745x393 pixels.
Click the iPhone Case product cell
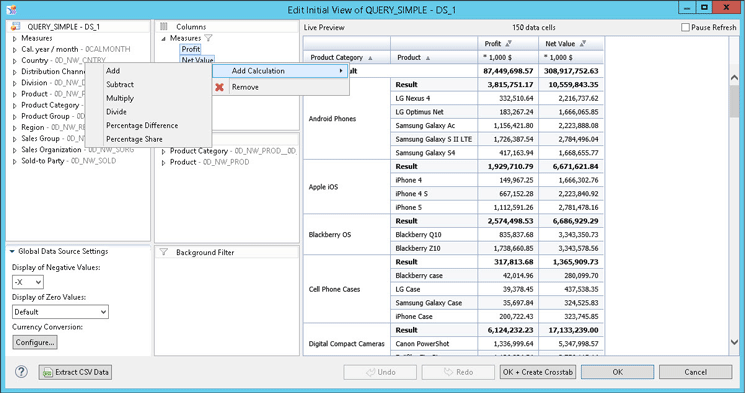tap(434, 316)
